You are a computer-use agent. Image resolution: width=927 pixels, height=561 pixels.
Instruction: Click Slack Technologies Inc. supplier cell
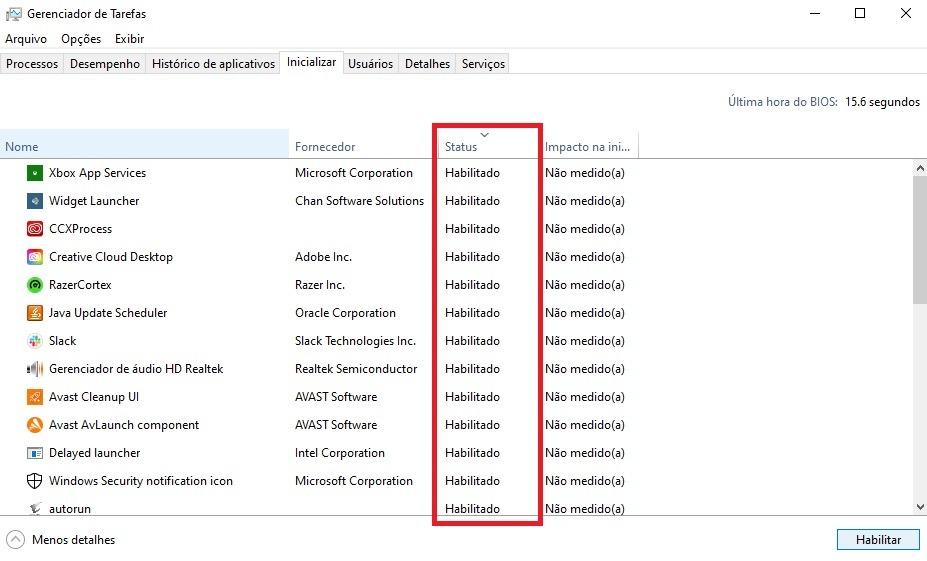coord(355,341)
